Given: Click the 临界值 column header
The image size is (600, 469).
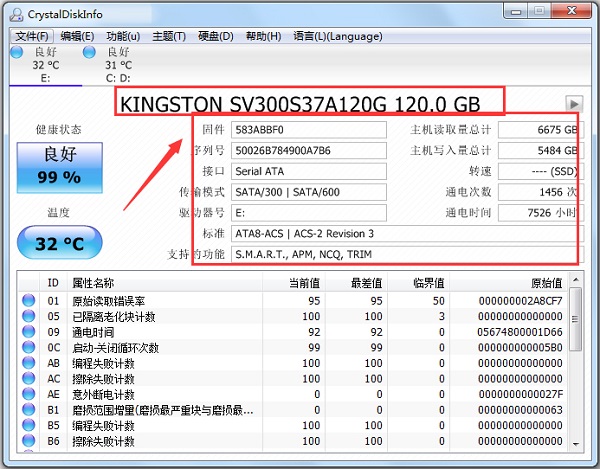Looking at the screenshot, I should [x=419, y=283].
